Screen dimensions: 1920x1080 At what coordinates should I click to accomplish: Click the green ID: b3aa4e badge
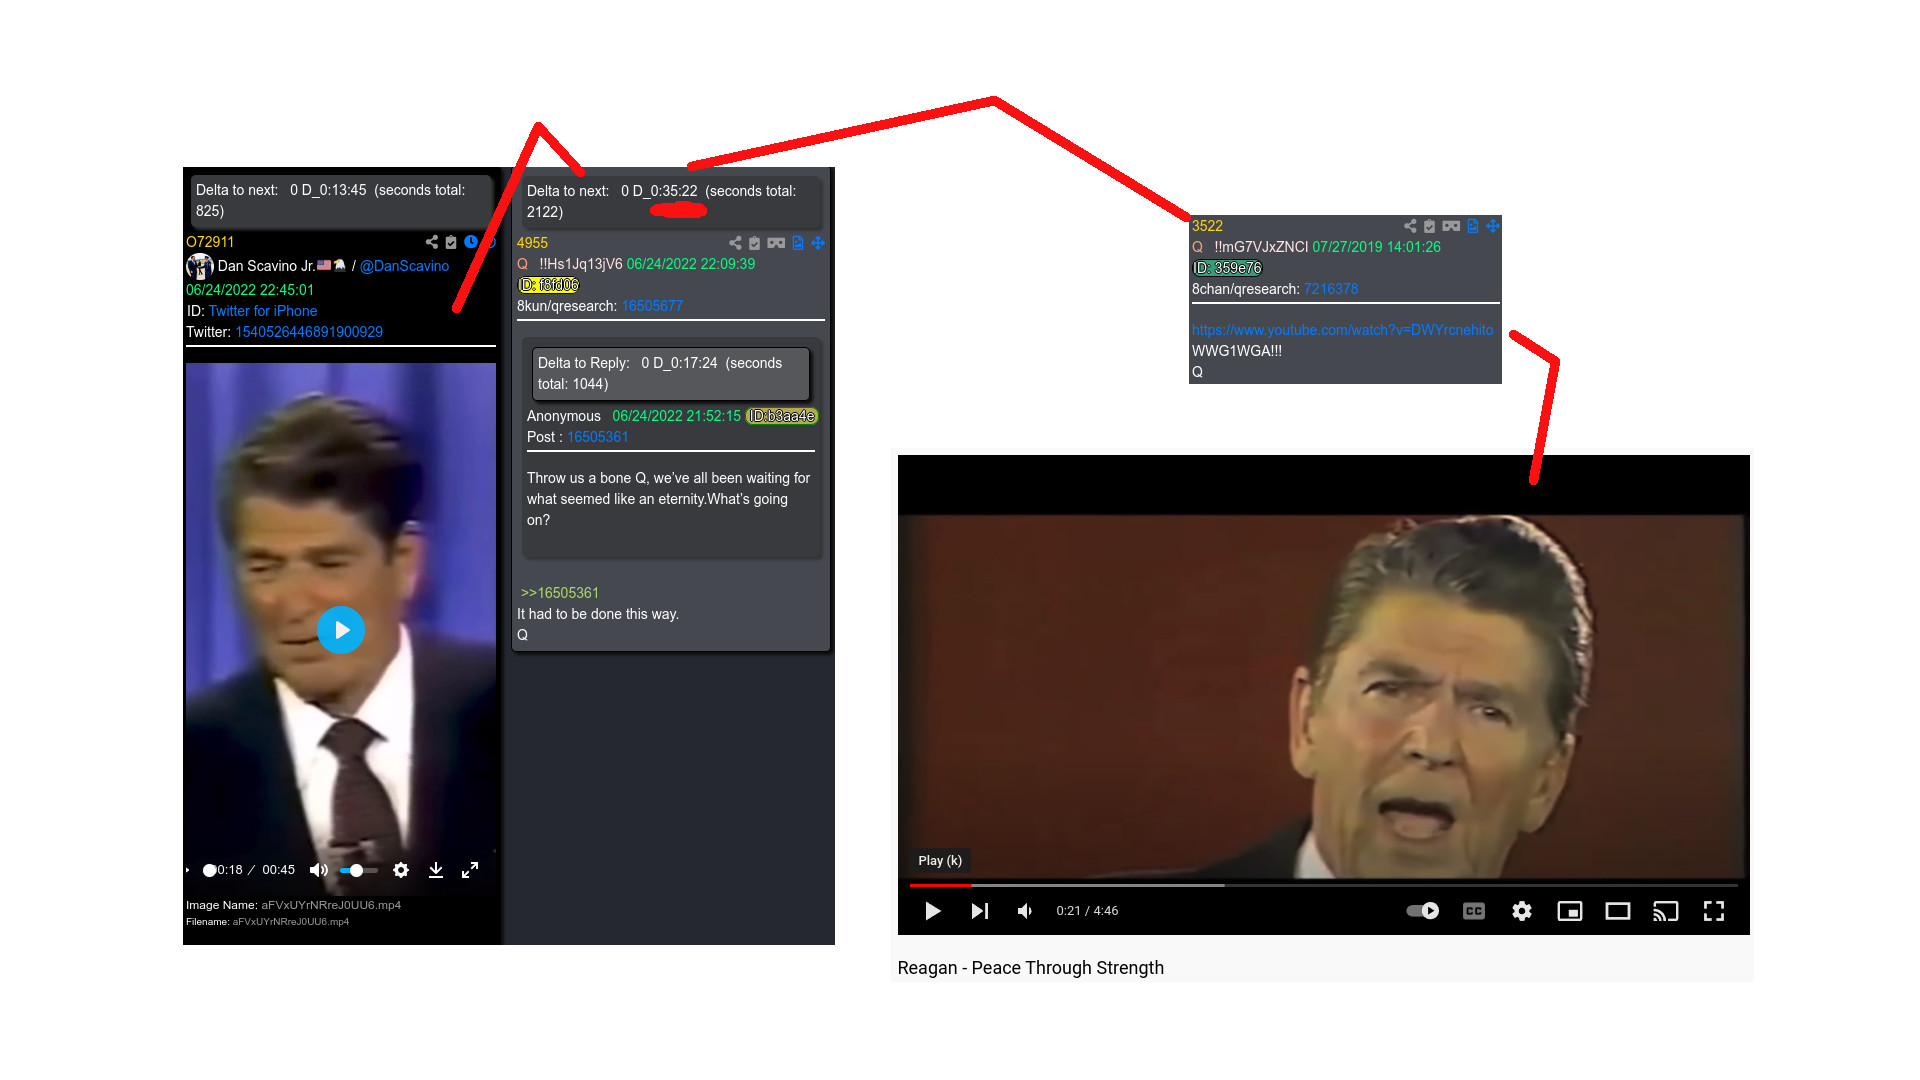pyautogui.click(x=782, y=416)
